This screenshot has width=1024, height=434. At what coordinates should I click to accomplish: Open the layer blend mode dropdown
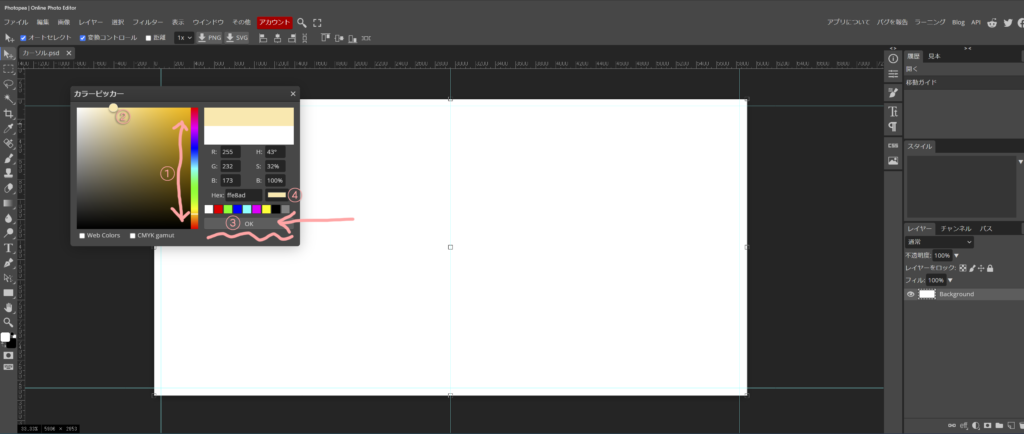(x=939, y=242)
